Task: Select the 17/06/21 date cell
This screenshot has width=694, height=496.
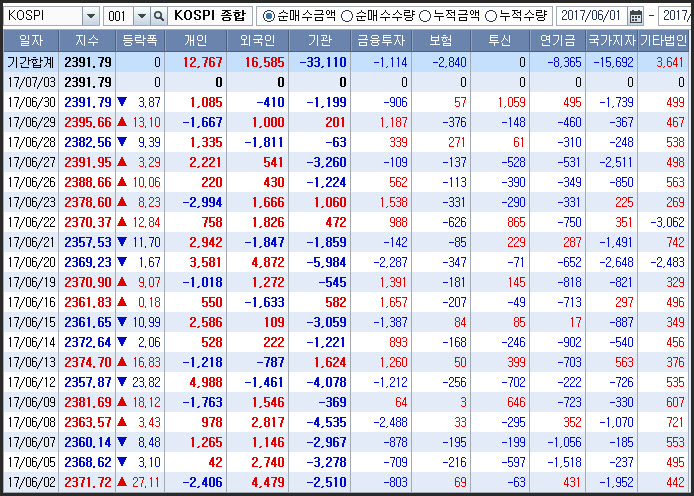Action: pos(32,242)
